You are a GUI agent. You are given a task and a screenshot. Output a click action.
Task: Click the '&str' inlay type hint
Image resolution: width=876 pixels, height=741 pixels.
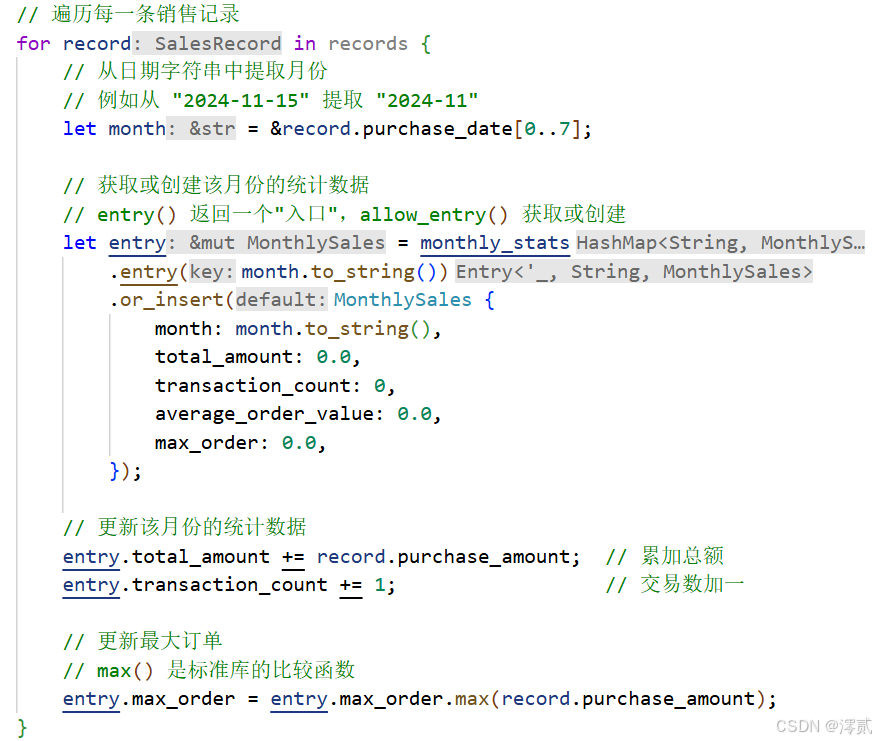coord(212,129)
